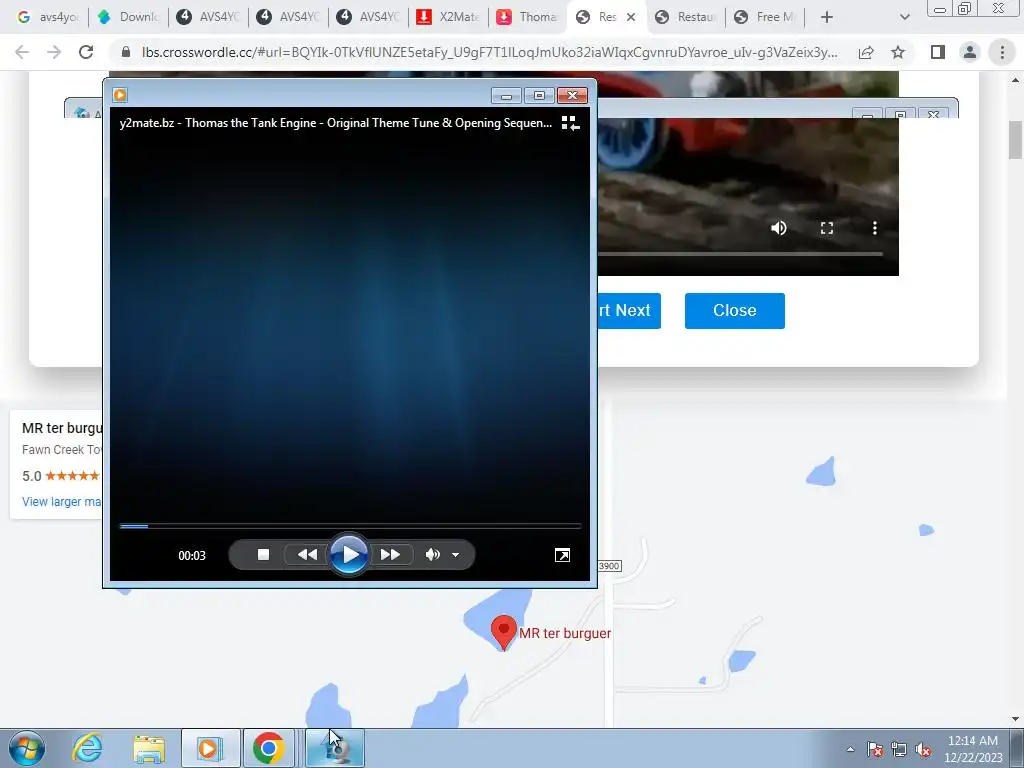1024x768 pixels.
Task: Open a new Chrome tab
Action: coord(827,17)
